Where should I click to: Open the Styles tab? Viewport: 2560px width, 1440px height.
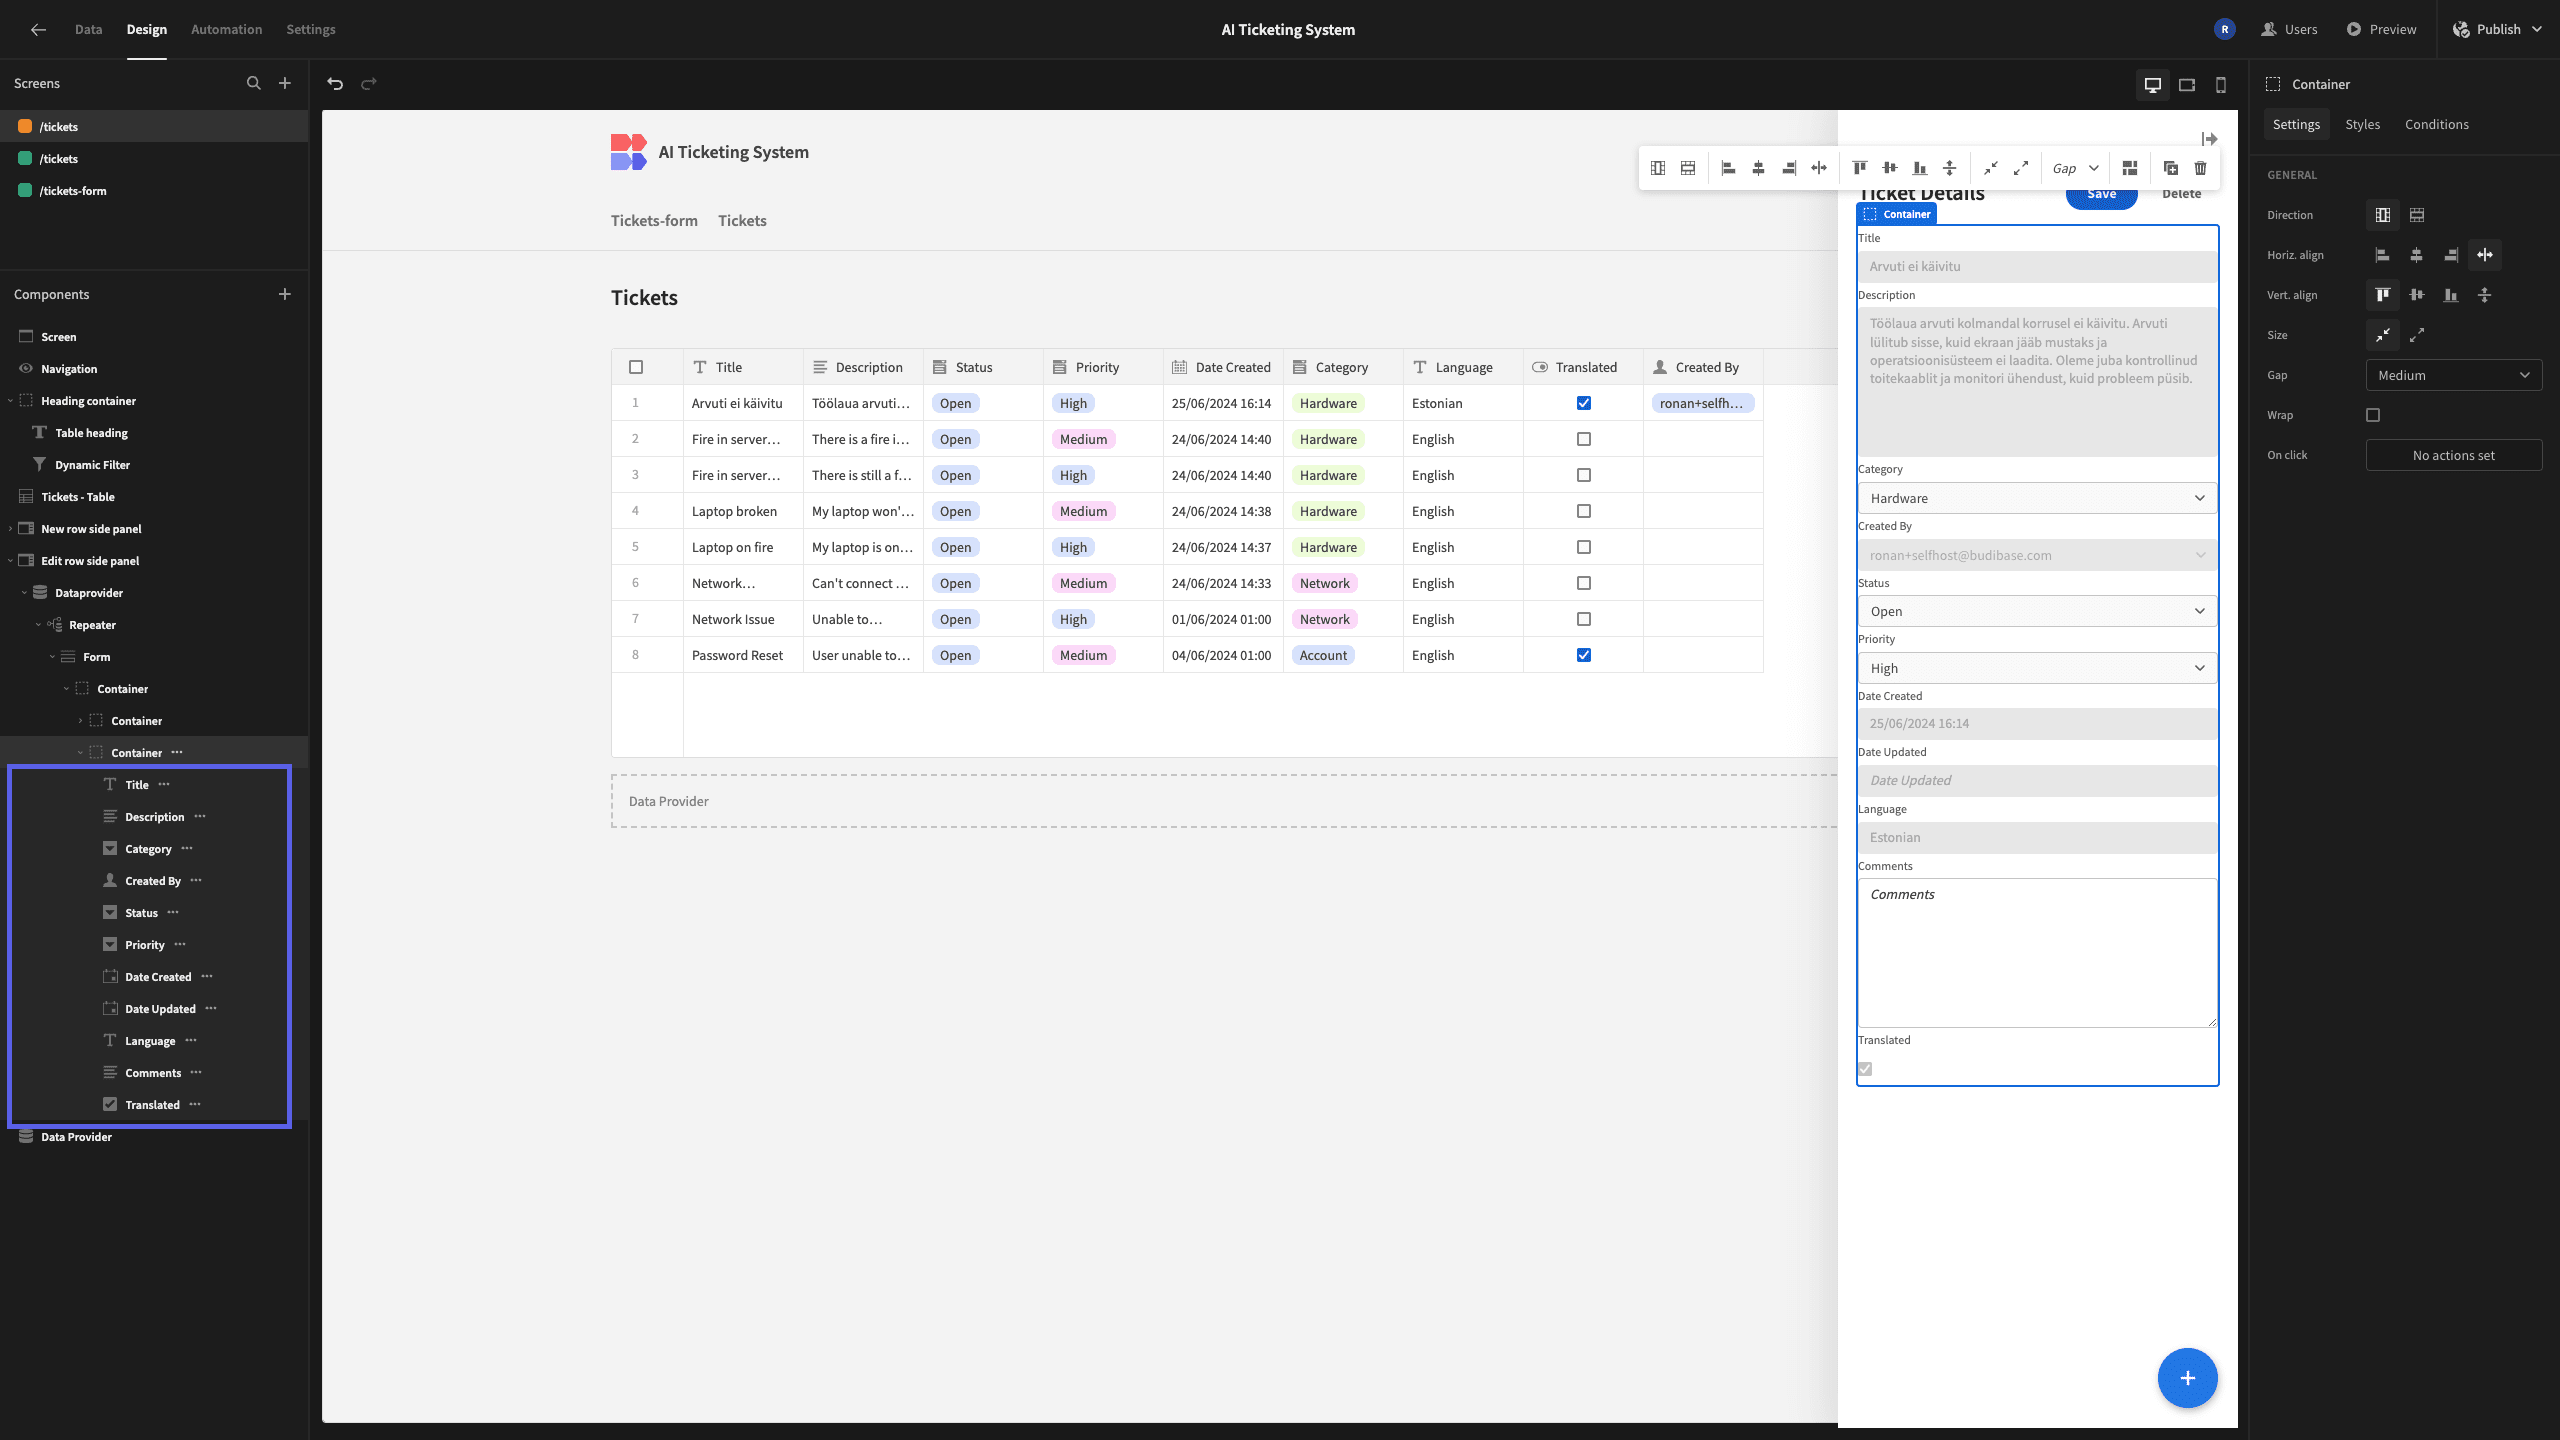click(2362, 124)
